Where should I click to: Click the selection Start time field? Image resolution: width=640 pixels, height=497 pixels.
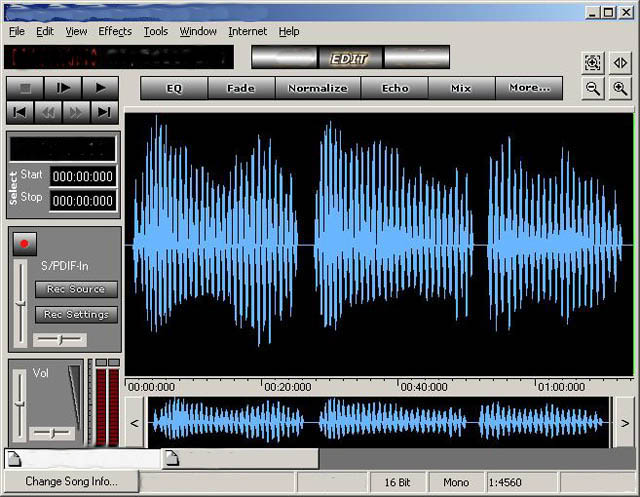click(x=83, y=176)
